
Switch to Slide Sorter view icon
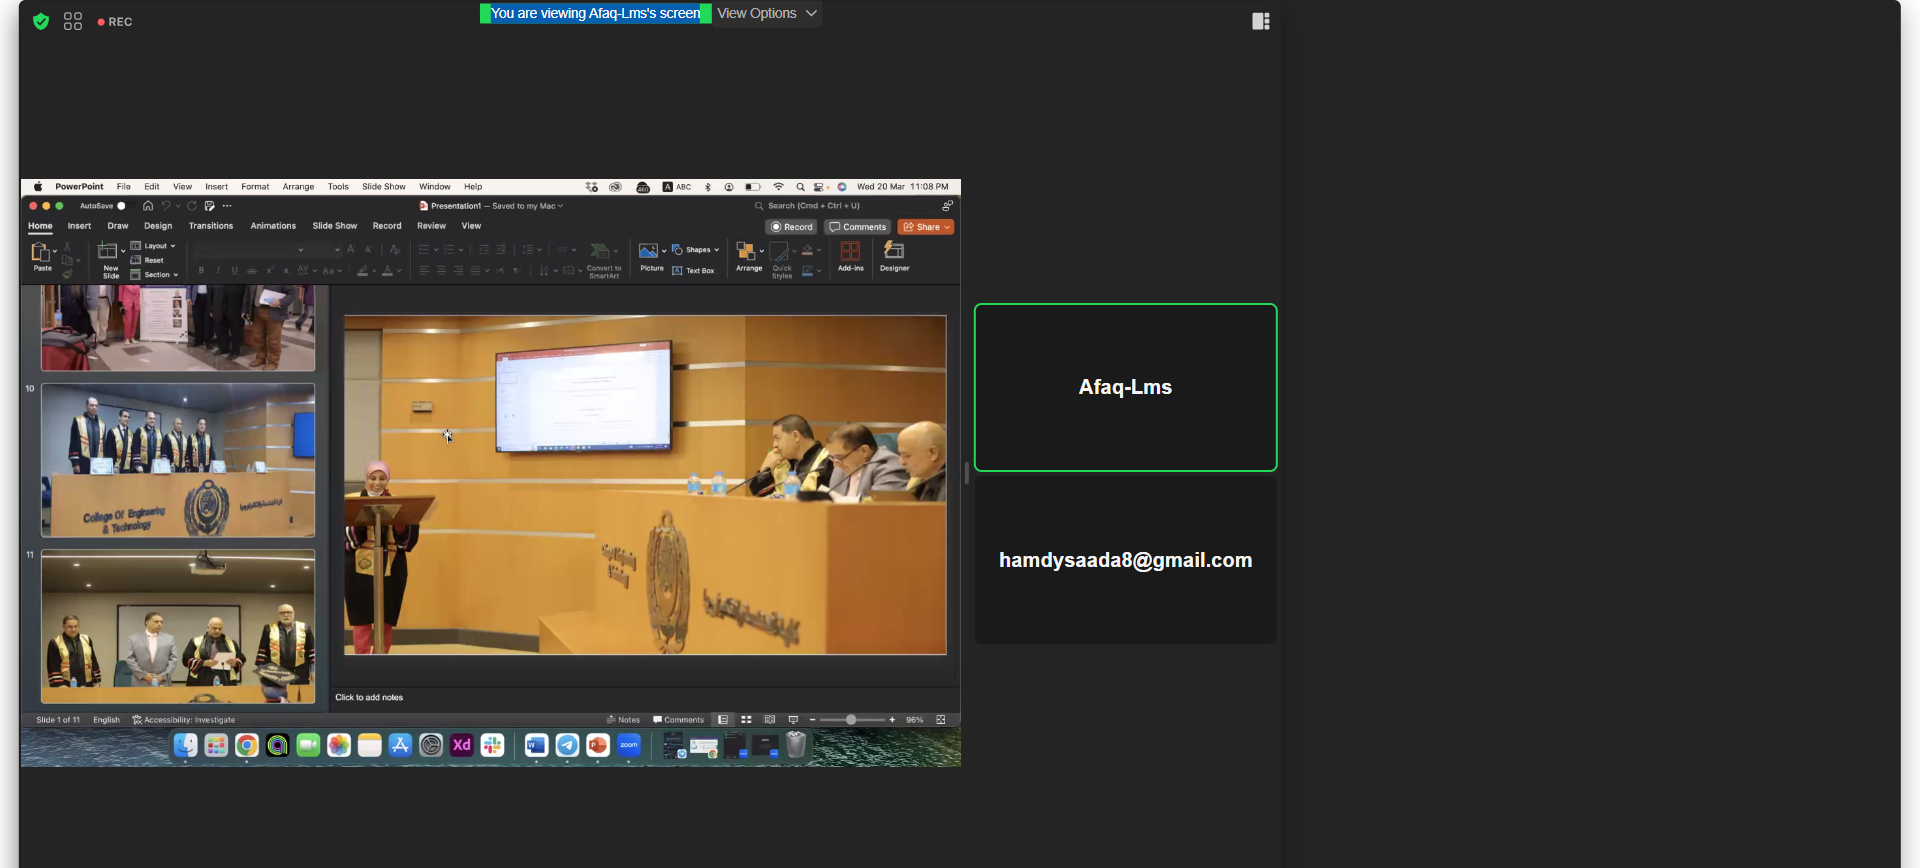pyautogui.click(x=746, y=720)
